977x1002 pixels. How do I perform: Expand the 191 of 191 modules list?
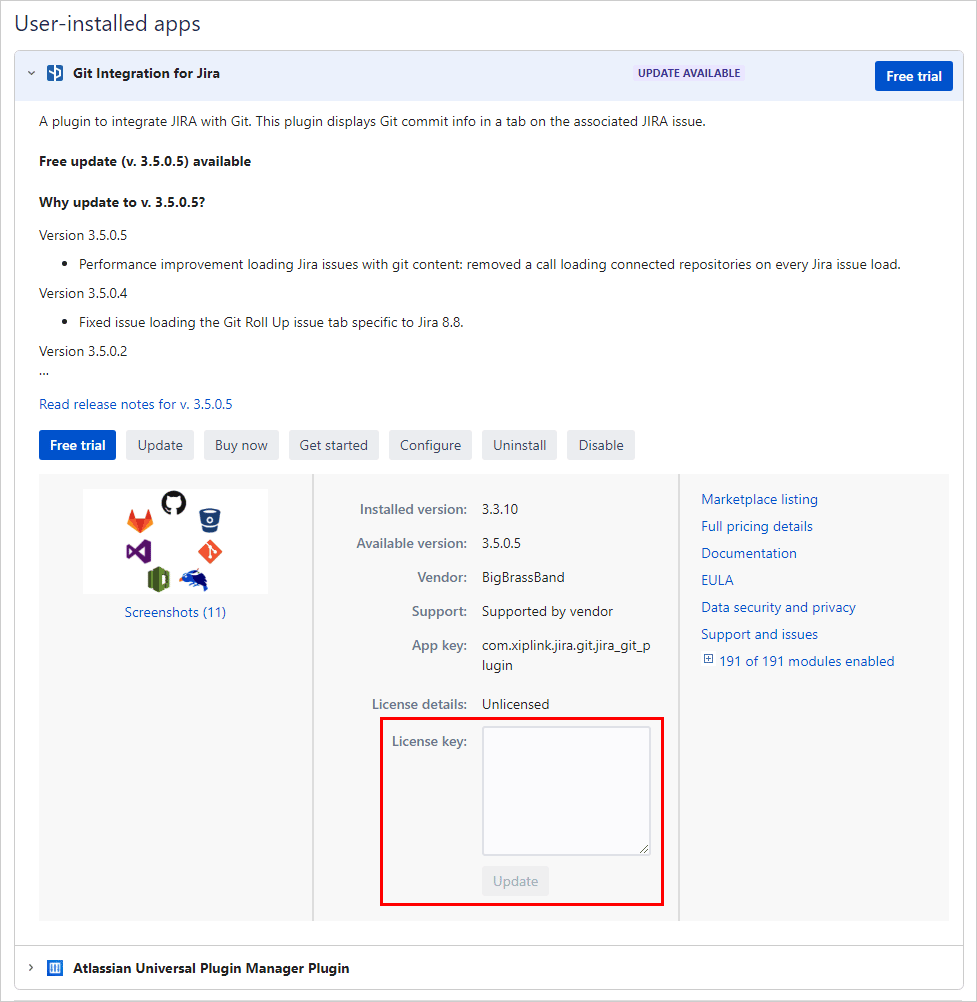click(709, 660)
